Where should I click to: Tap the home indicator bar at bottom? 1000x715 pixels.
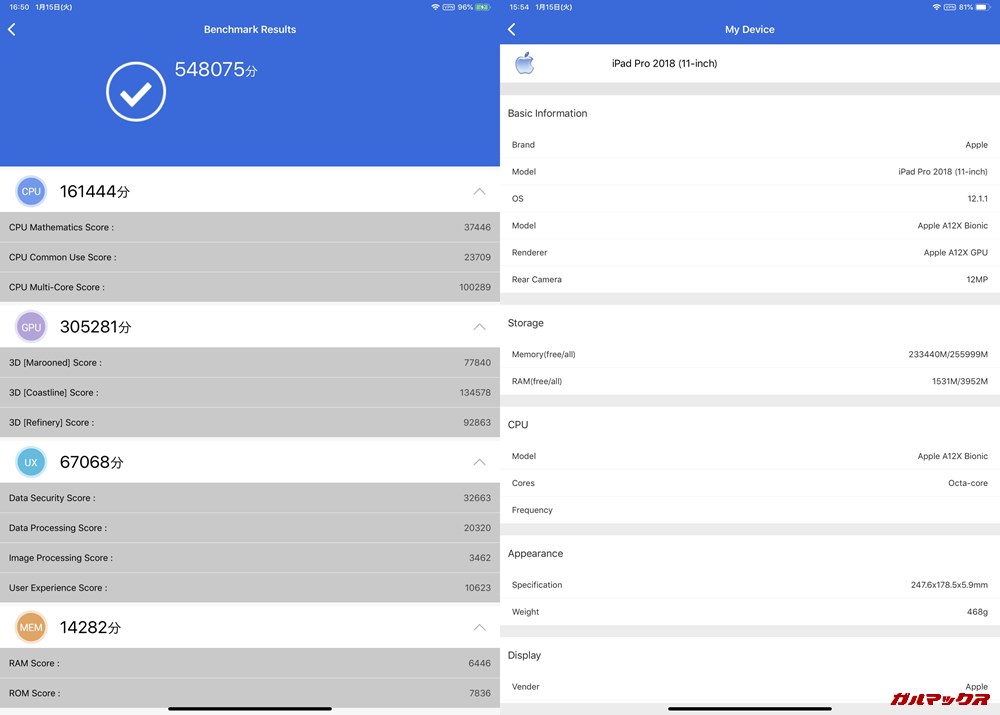coord(250,710)
